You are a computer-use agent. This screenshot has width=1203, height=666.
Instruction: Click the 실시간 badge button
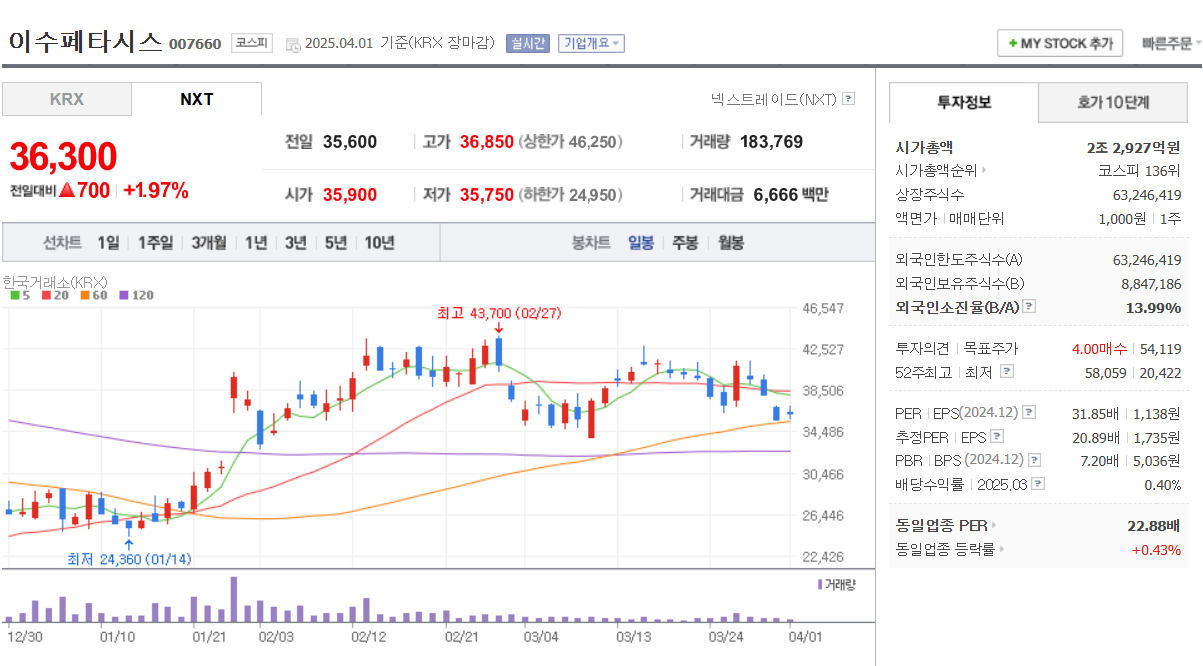tap(527, 43)
